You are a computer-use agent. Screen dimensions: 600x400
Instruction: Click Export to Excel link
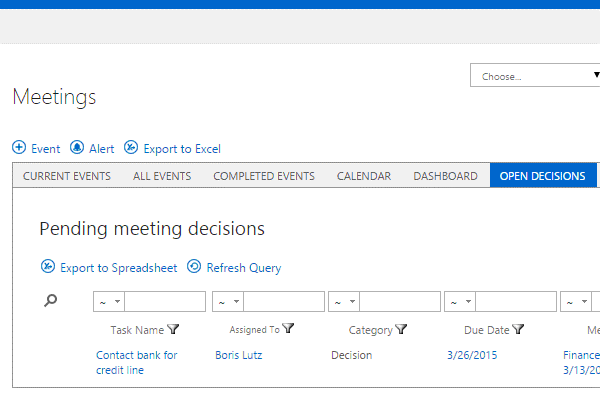click(x=182, y=149)
